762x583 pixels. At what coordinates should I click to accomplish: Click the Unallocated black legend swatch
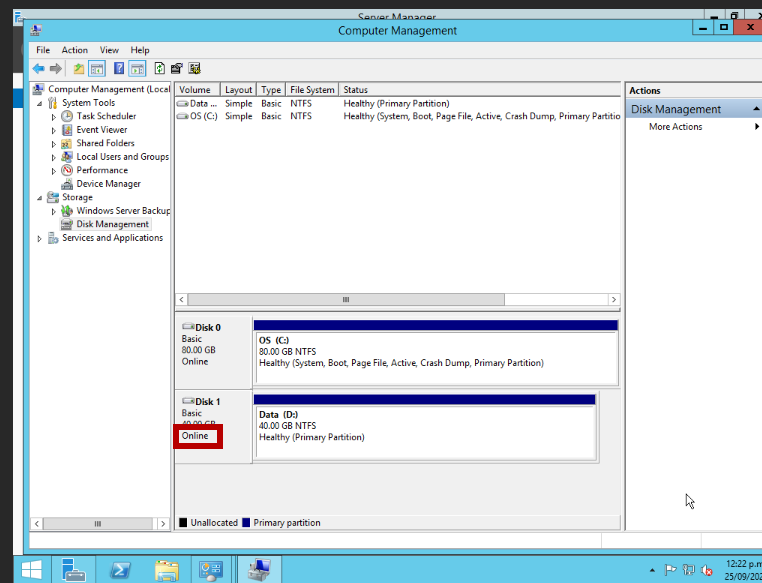183,523
